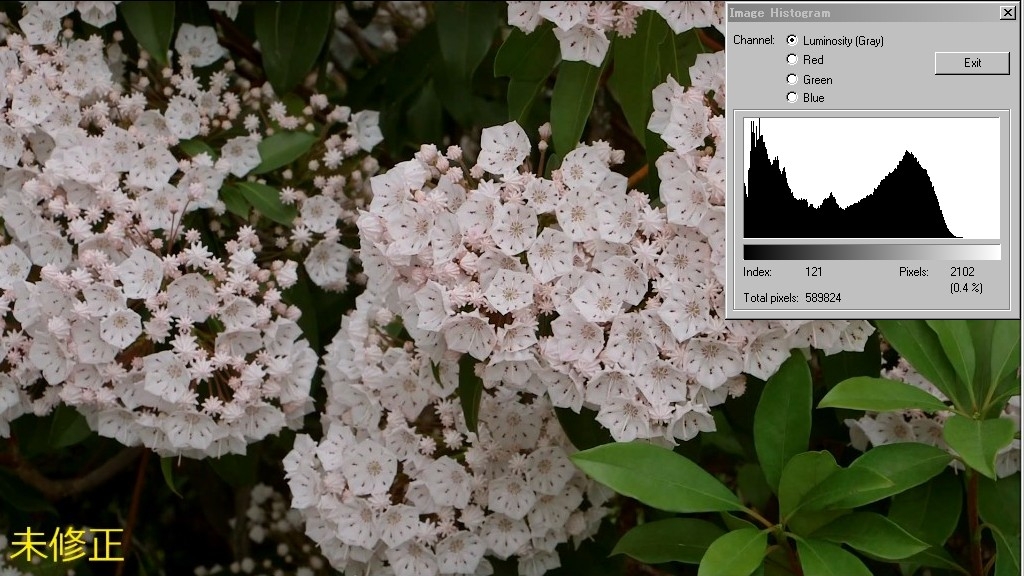The width and height of the screenshot is (1024, 576).
Task: Click the Pixels value 2102
Action: (962, 272)
